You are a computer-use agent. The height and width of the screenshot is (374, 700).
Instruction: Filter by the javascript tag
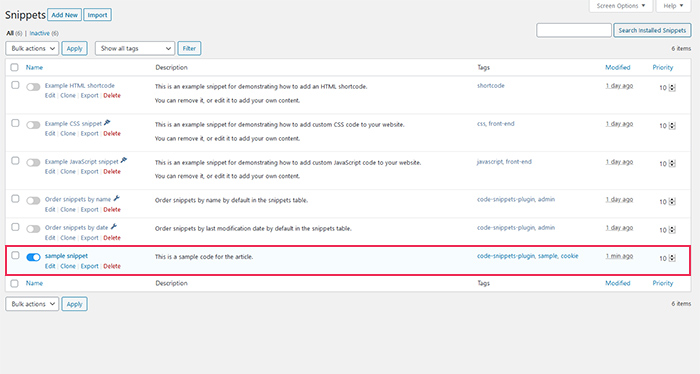(489, 162)
